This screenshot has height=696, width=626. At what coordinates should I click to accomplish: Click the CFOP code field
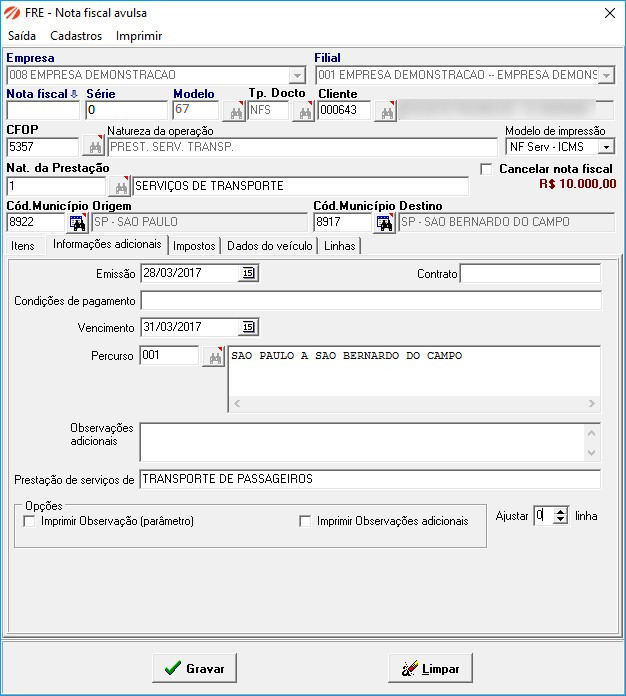pyautogui.click(x=43, y=147)
